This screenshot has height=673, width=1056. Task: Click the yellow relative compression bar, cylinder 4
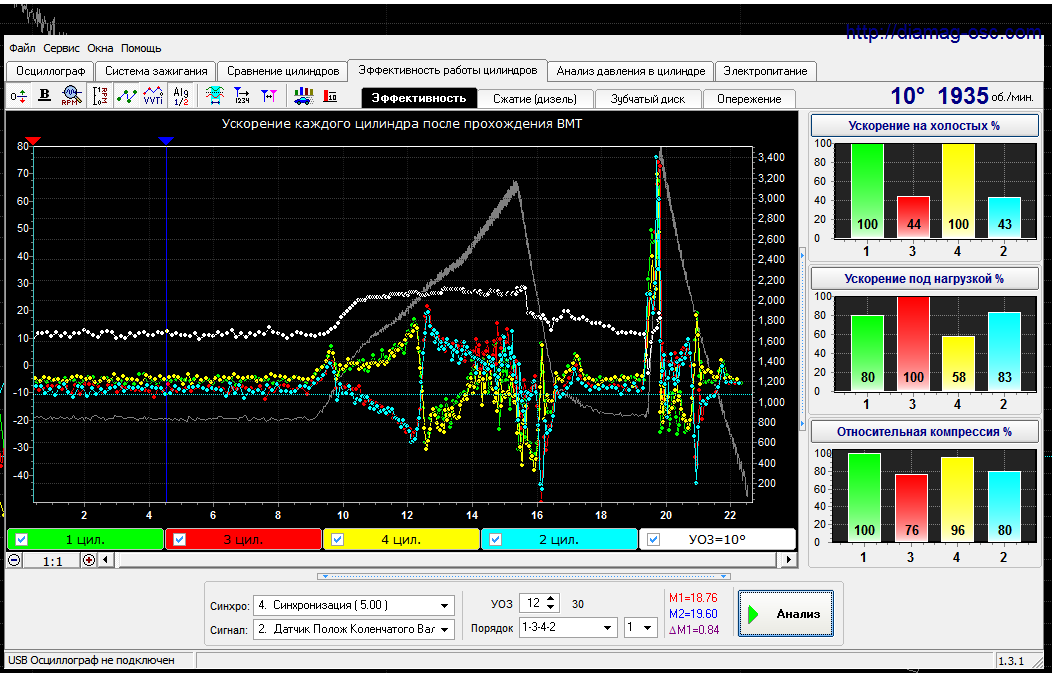pos(958,500)
